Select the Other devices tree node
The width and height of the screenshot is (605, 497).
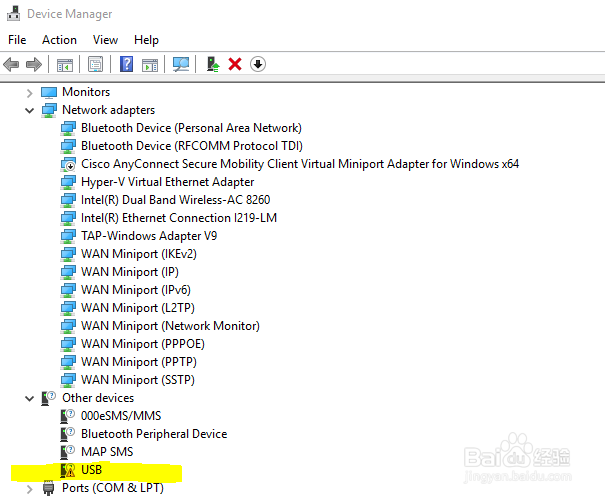[x=98, y=398]
